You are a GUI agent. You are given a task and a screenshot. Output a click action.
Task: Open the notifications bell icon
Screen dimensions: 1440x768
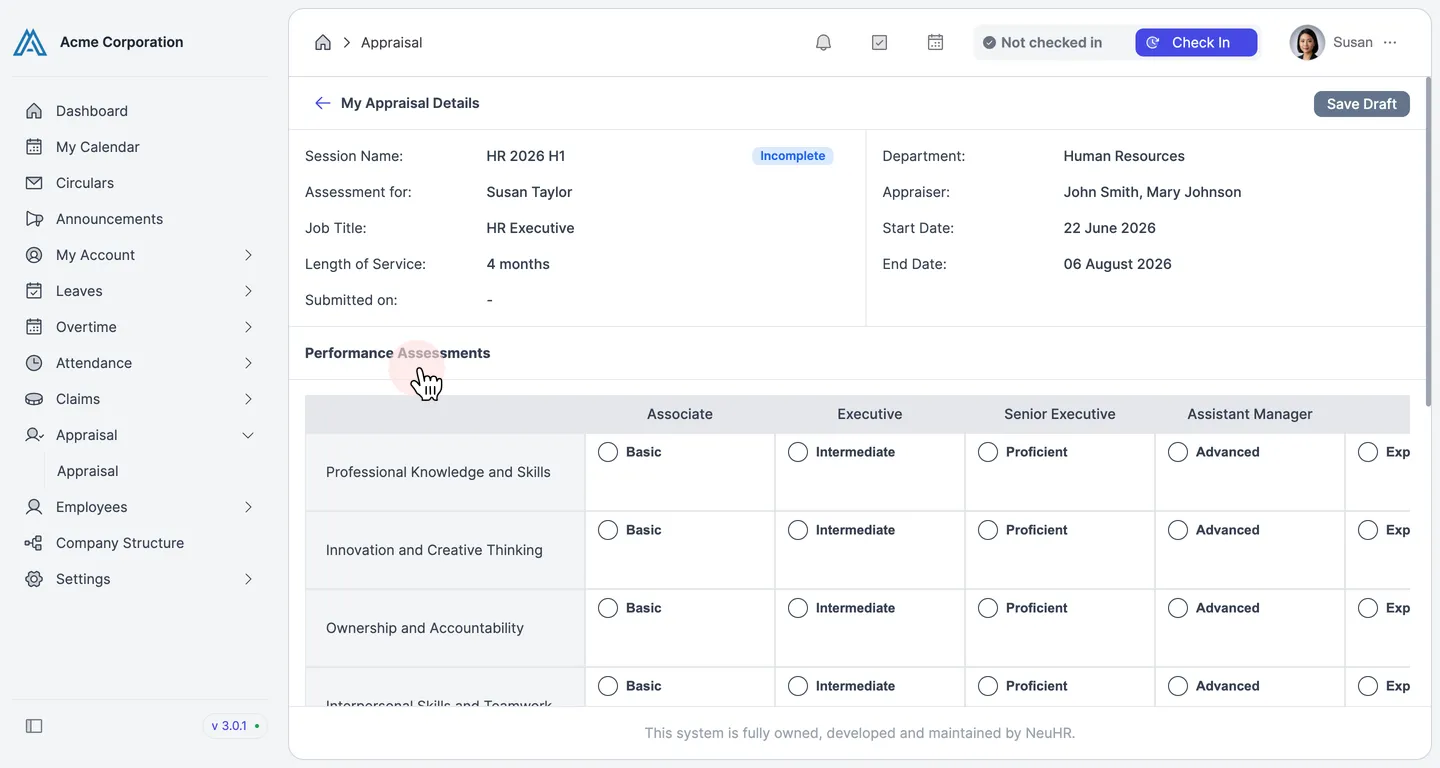pos(823,42)
